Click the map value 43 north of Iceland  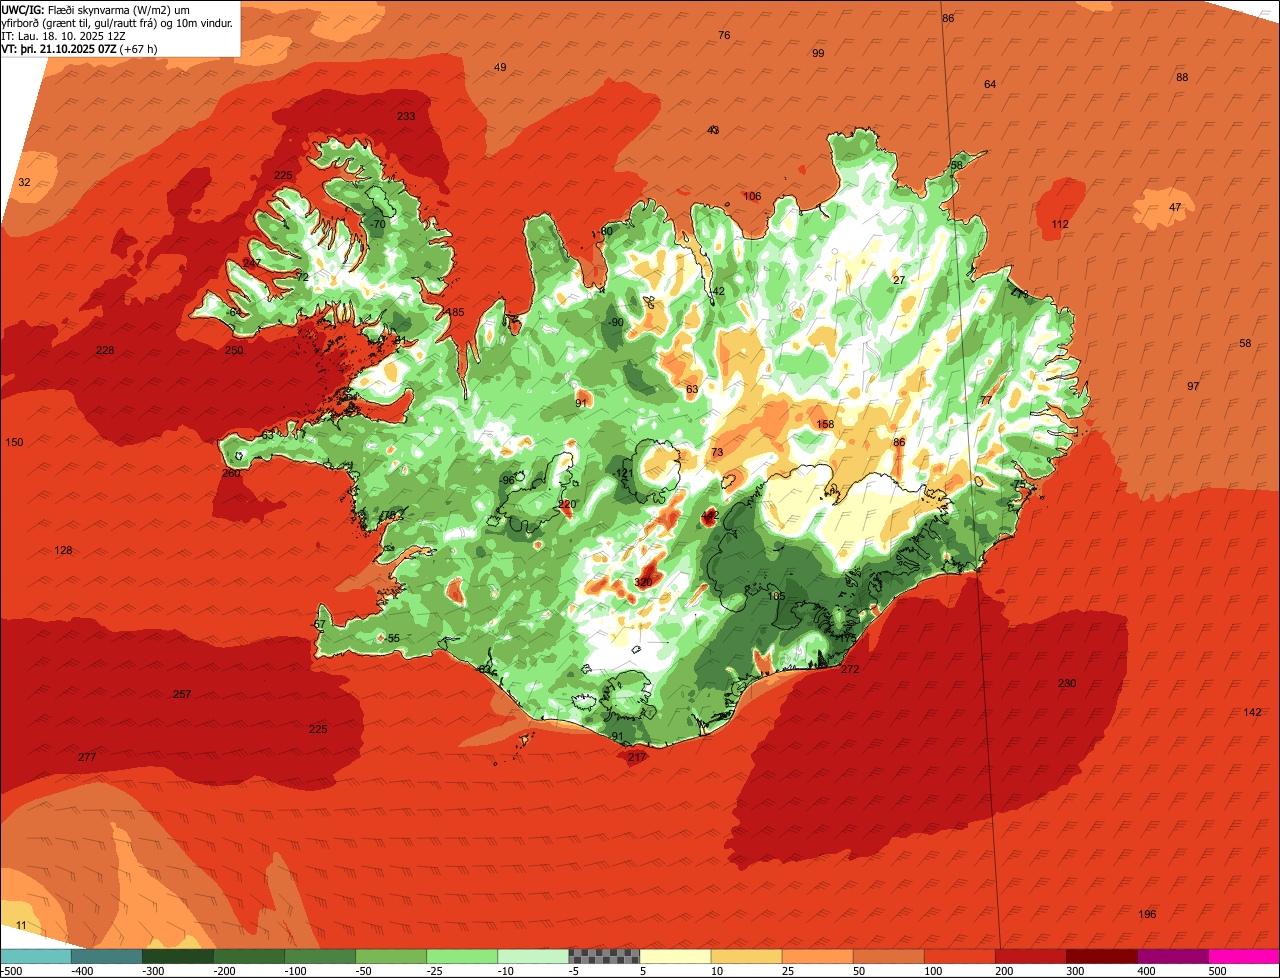[x=713, y=130]
